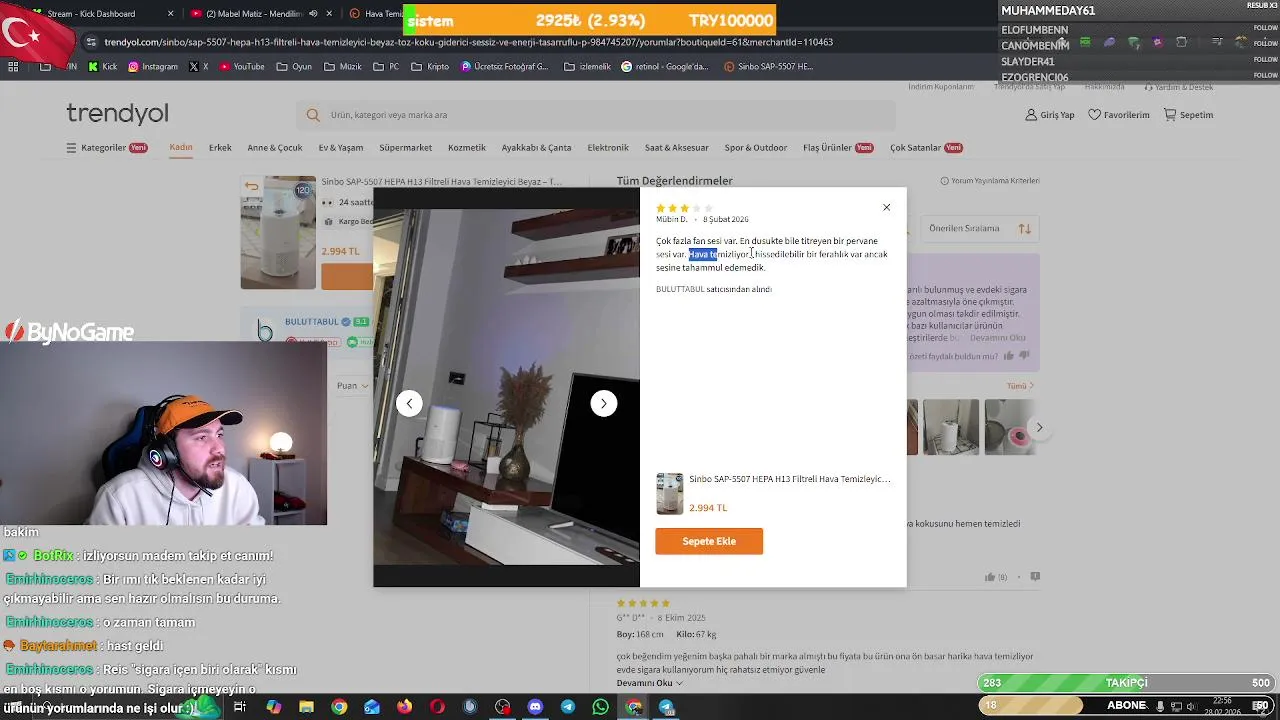Click the three-star review rating
This screenshot has width=1280, height=720.
click(684, 208)
